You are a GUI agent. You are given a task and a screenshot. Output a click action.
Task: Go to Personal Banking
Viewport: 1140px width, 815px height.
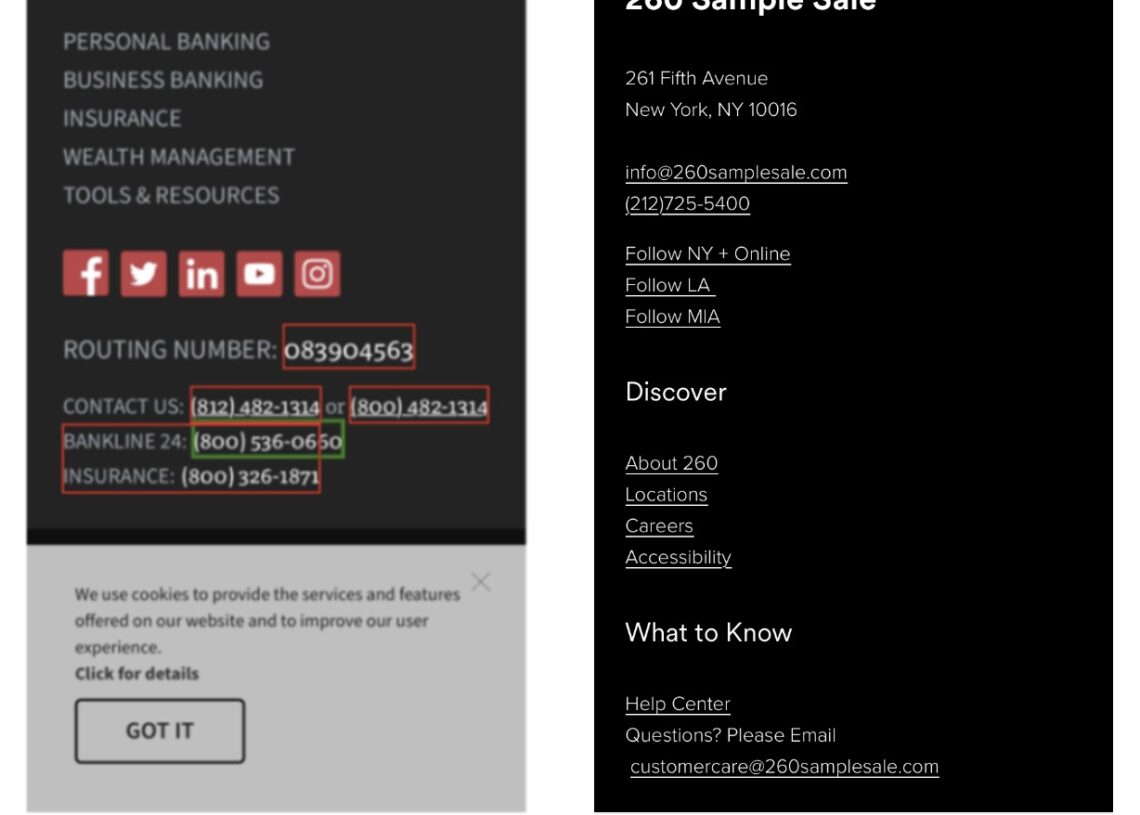click(166, 42)
